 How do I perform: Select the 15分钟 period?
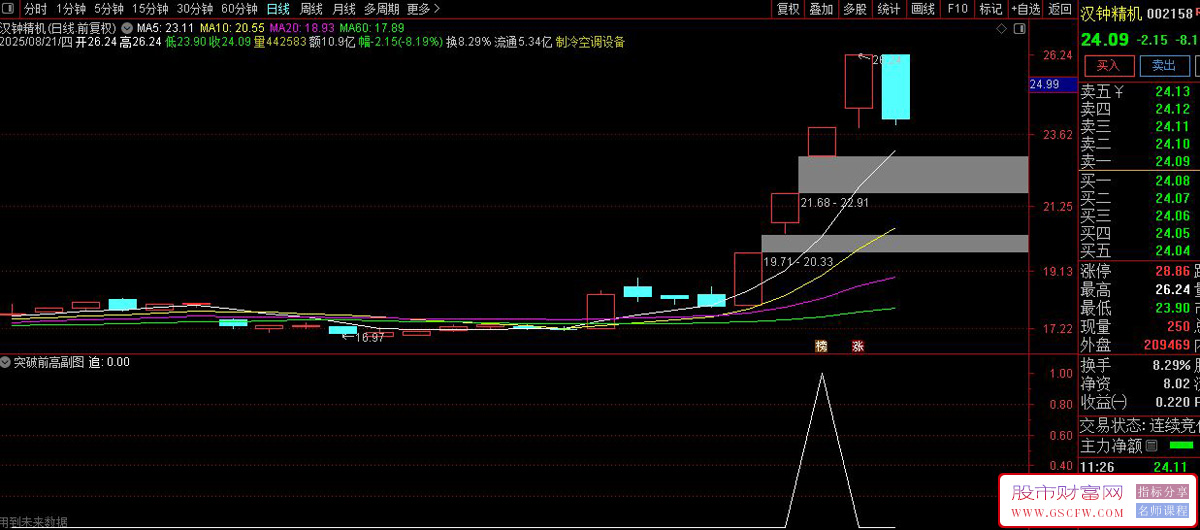[150, 9]
